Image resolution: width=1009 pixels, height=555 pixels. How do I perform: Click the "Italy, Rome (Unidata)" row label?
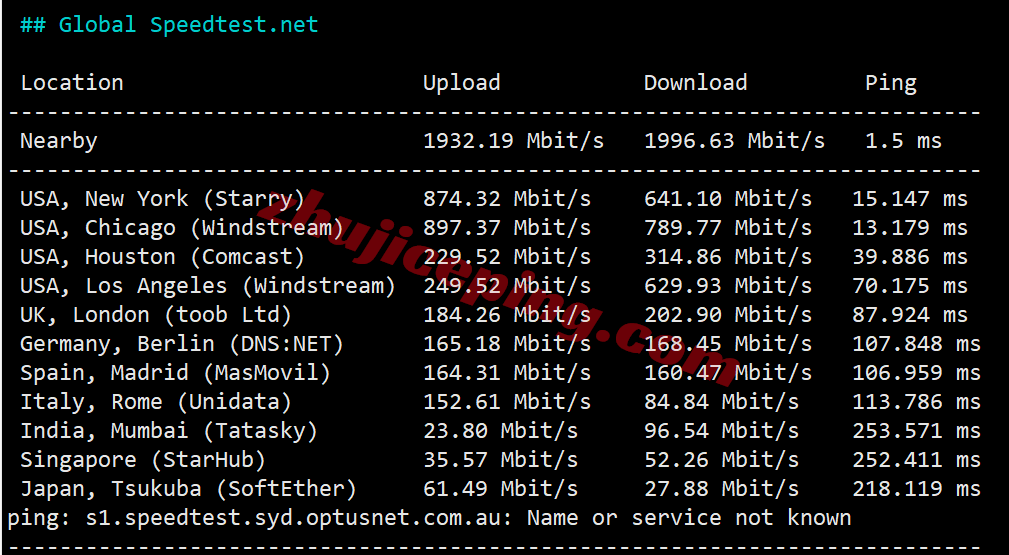(156, 402)
